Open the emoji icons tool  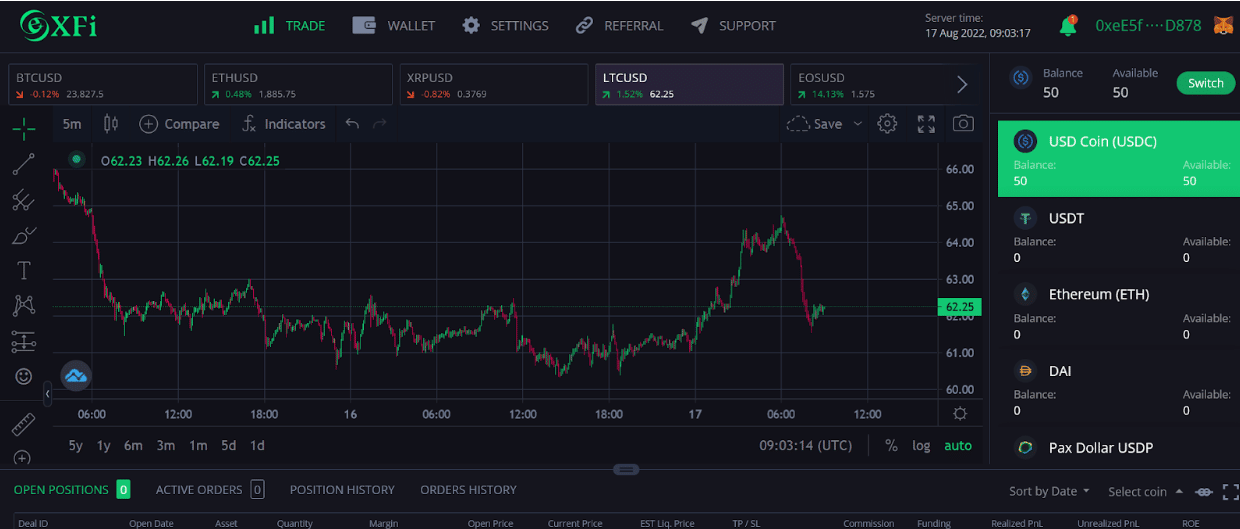(x=24, y=377)
